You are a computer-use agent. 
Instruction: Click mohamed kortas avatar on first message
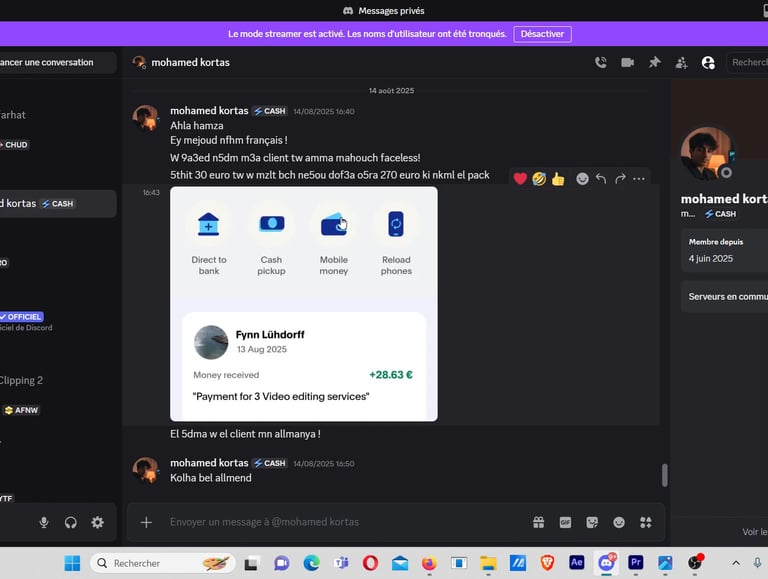pos(145,118)
